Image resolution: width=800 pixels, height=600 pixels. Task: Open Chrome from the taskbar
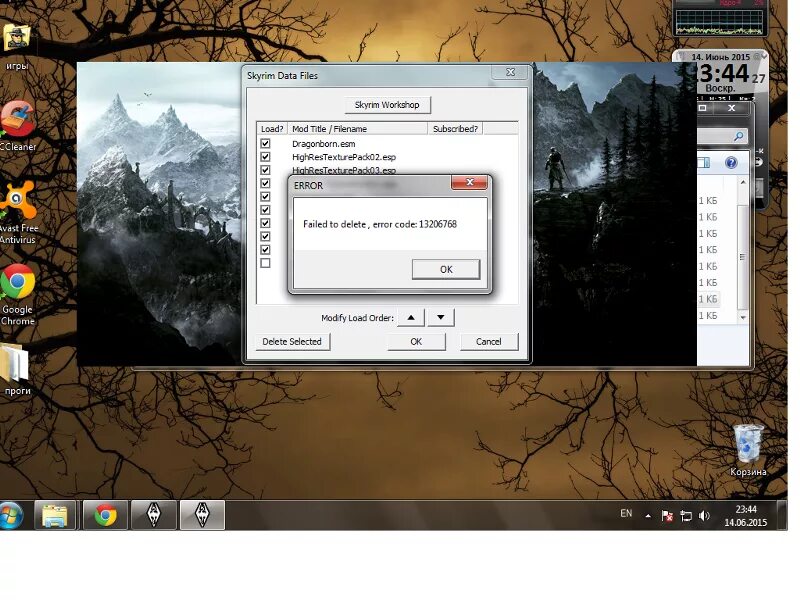[105, 515]
